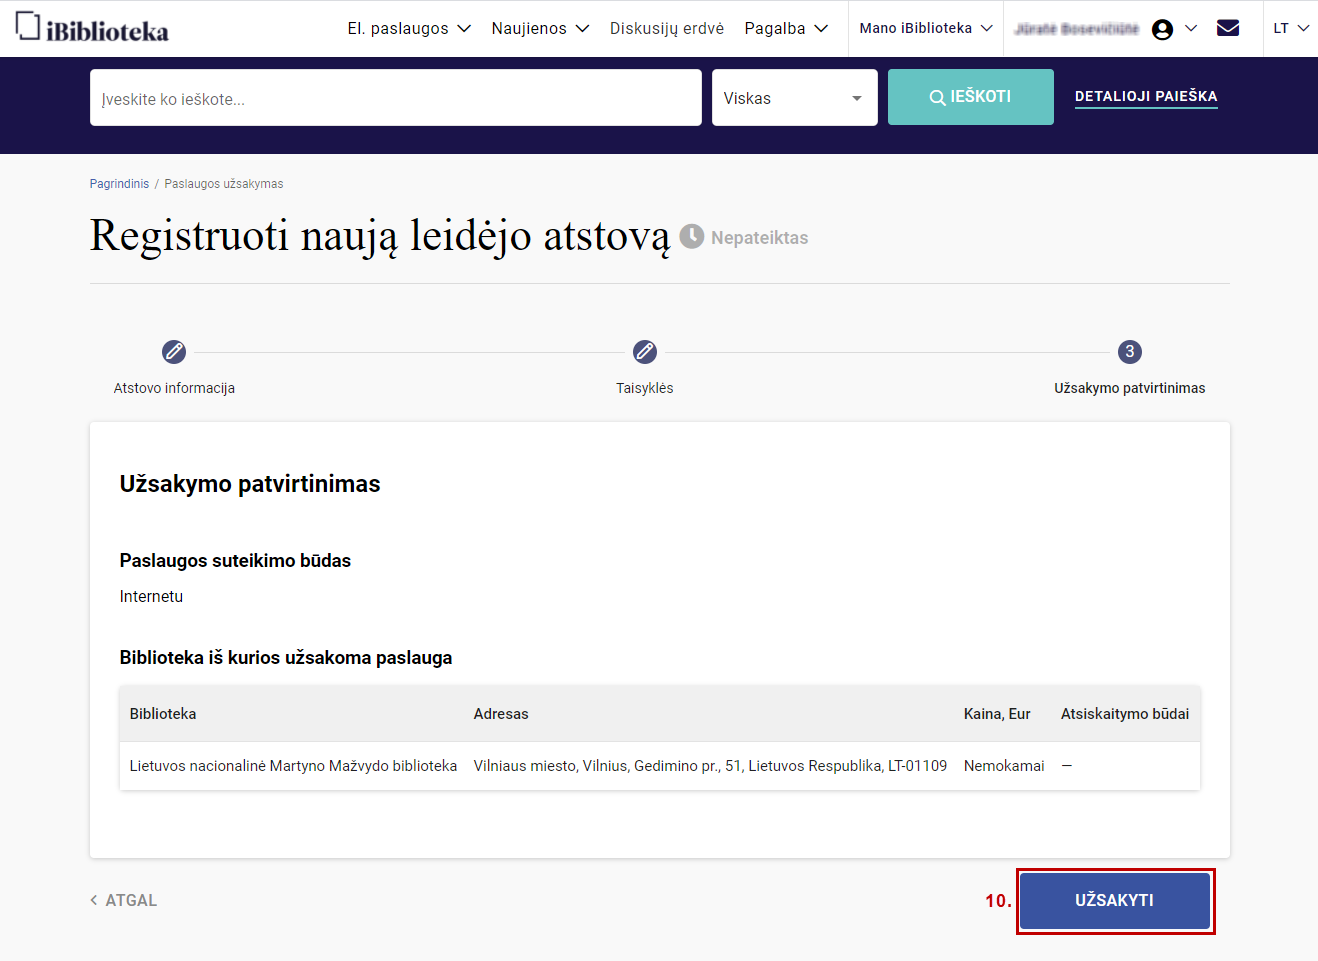
Task: Open the Mano iBiblioteka dropdown
Action: pos(926,28)
